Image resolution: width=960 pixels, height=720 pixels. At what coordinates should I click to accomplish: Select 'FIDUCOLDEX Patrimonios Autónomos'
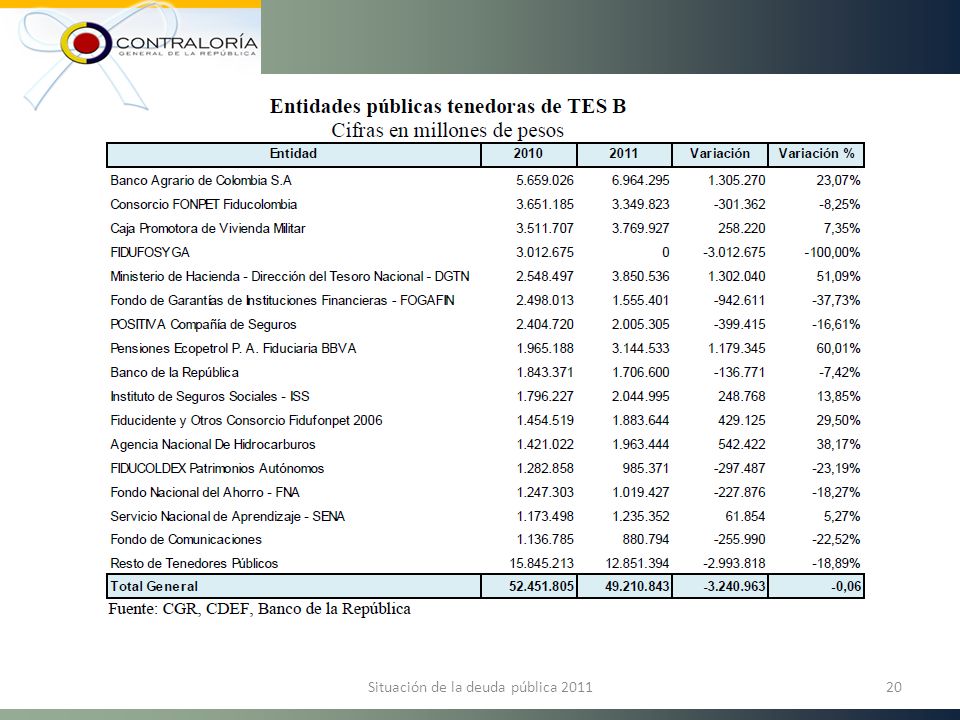(x=217, y=468)
